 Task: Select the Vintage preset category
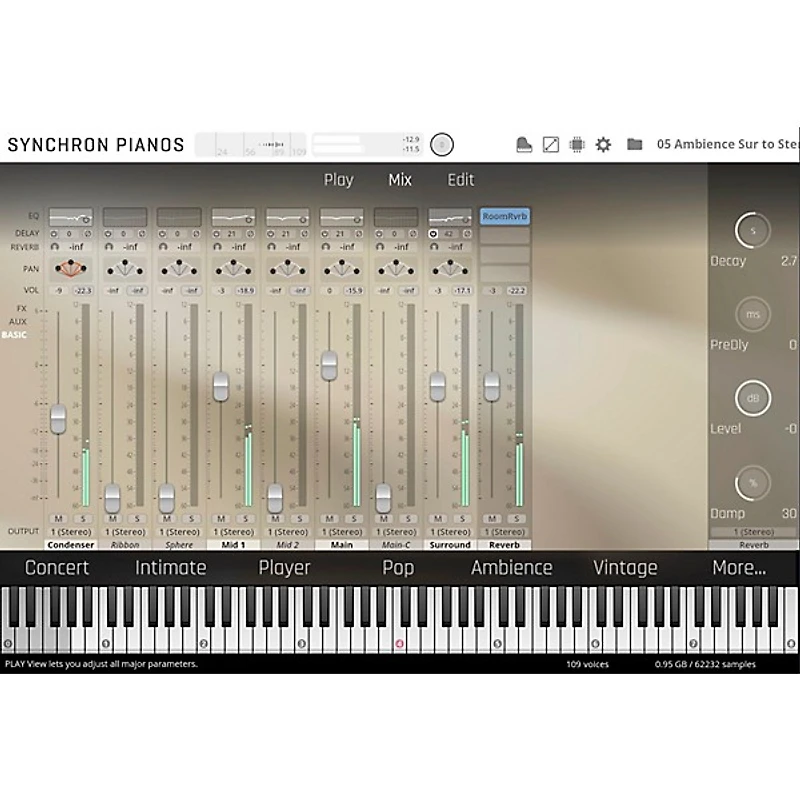click(626, 567)
